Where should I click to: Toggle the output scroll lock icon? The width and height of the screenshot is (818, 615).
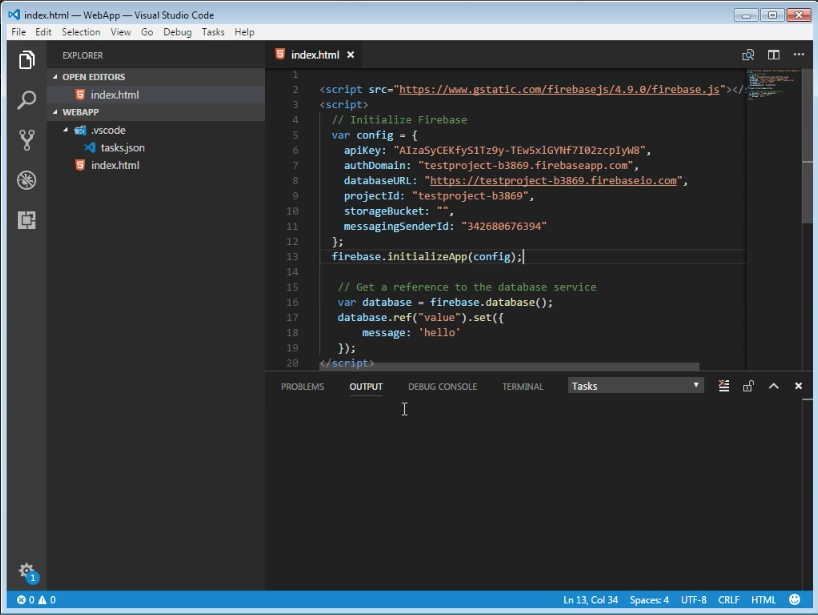point(748,386)
